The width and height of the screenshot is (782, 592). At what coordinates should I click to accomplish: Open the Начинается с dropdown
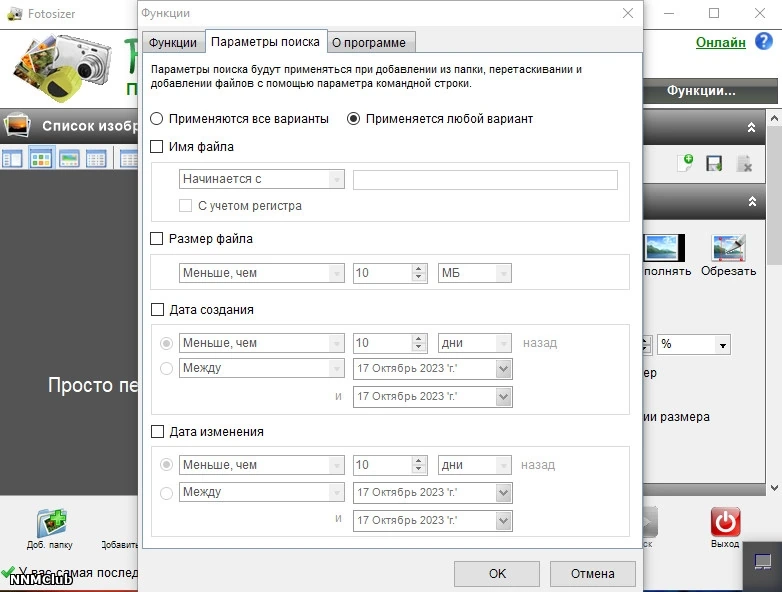click(262, 179)
